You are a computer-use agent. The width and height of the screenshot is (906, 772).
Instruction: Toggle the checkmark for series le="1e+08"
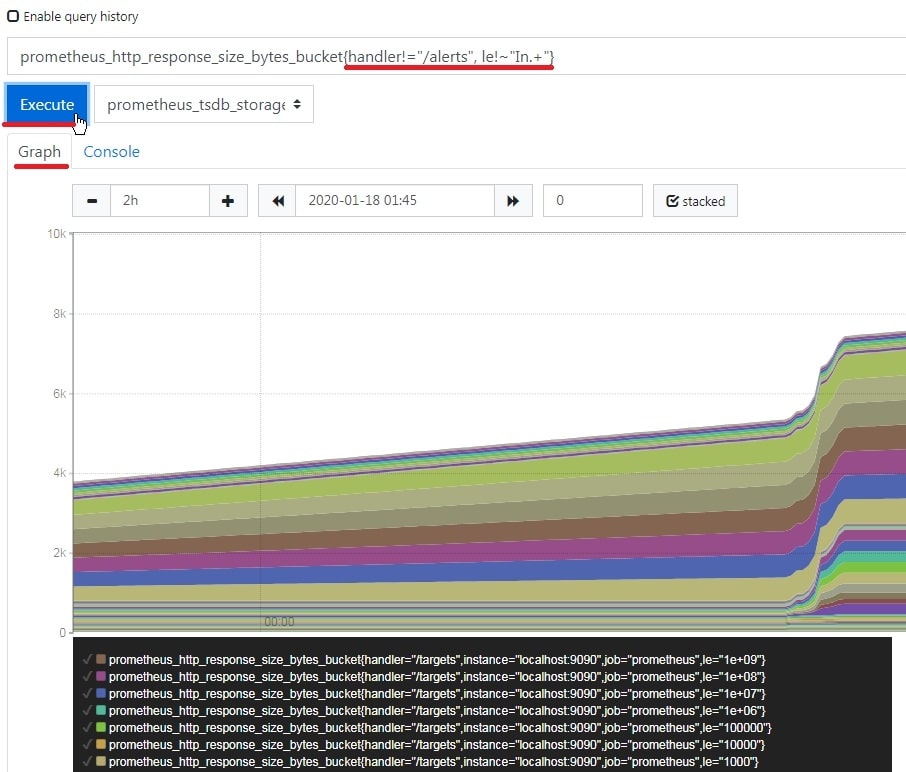pos(87,676)
